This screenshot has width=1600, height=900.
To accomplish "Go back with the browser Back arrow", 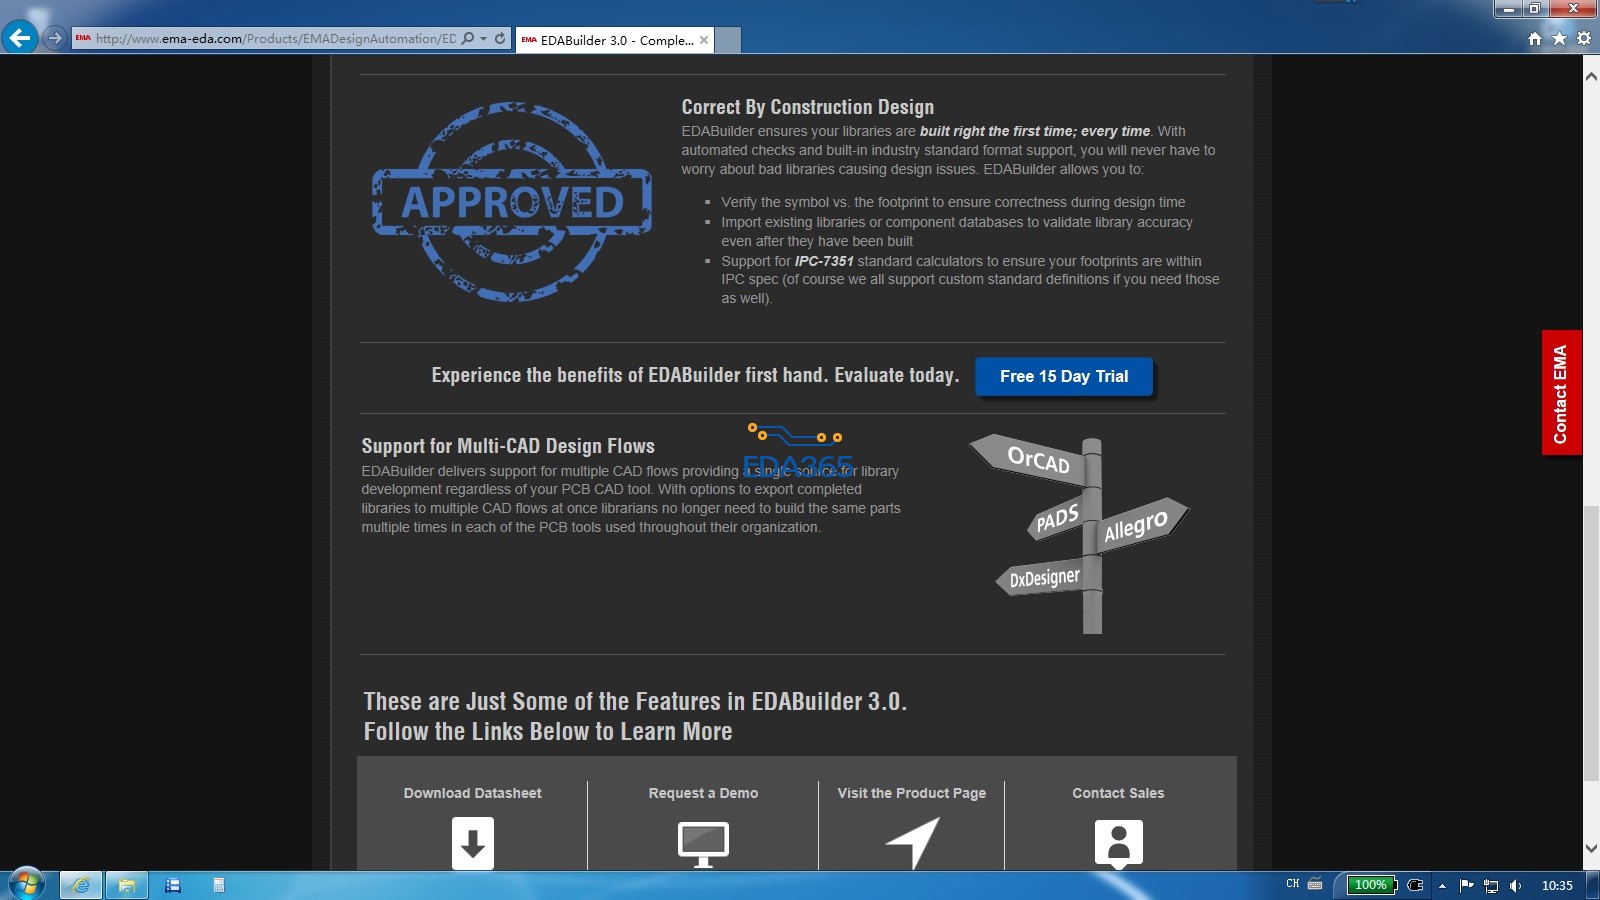I will [20, 38].
